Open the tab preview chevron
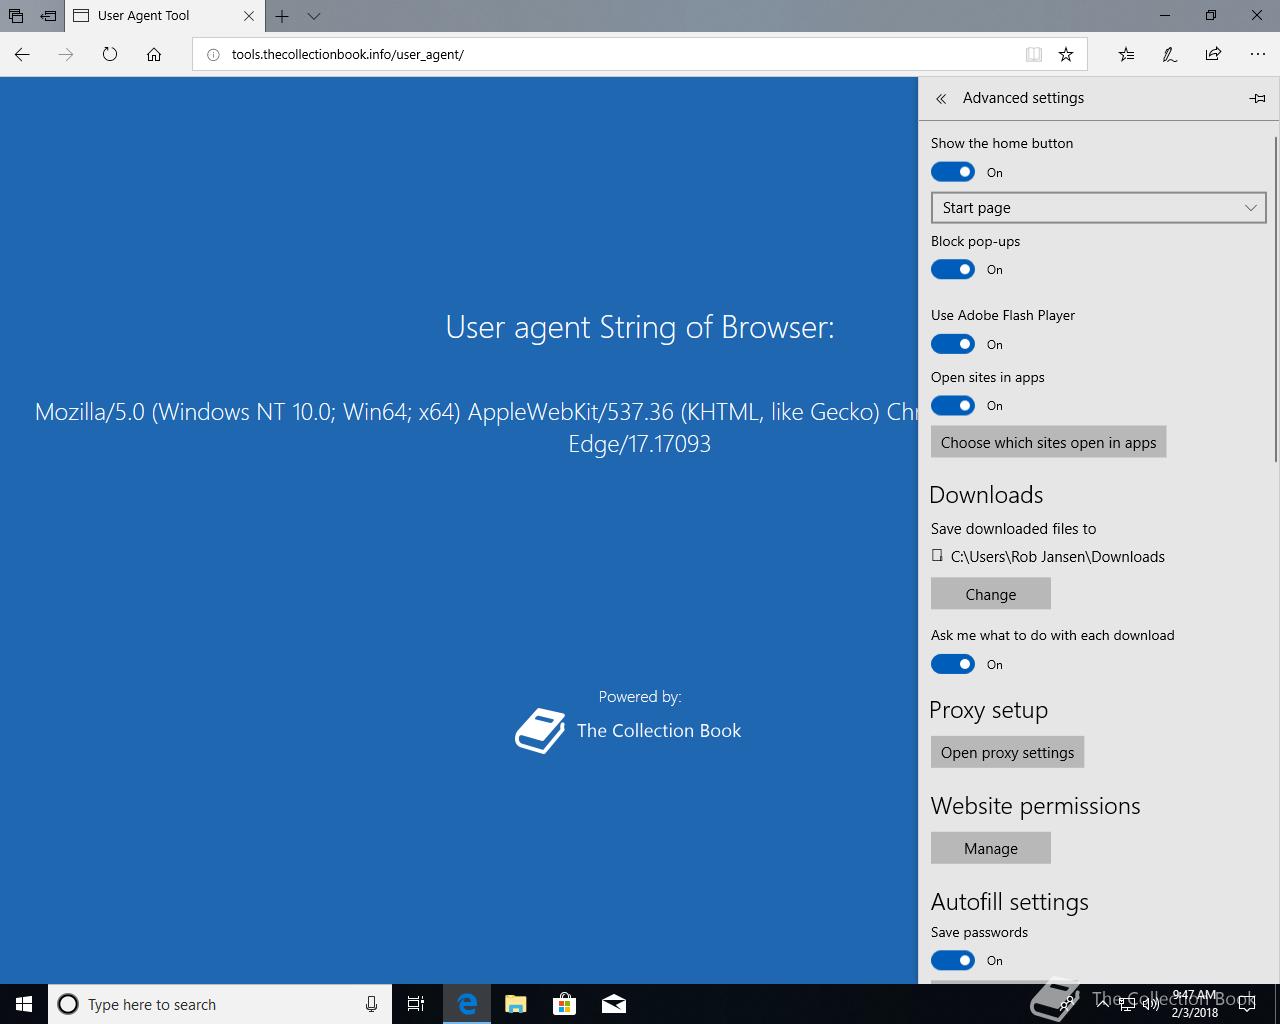The height and width of the screenshot is (1024, 1280). (x=314, y=16)
